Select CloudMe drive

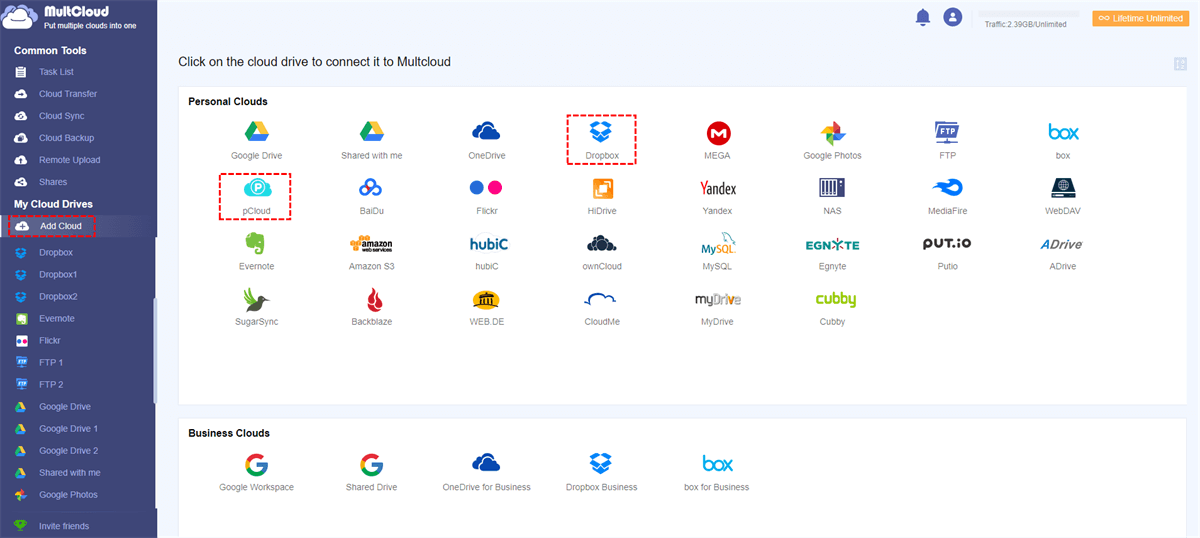tap(601, 307)
